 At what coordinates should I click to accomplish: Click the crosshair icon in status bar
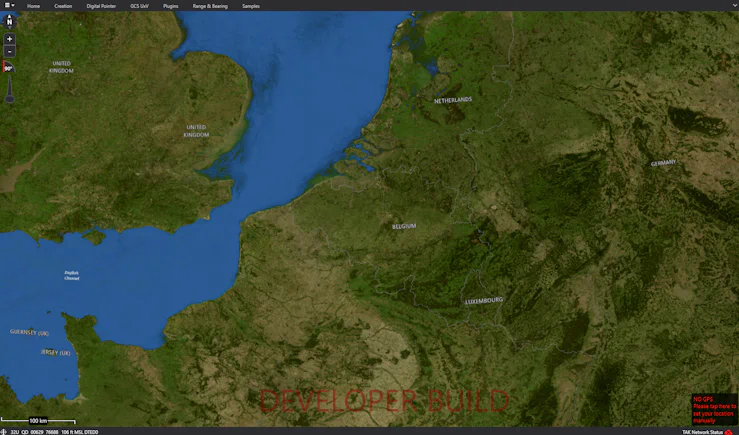tap(4, 432)
